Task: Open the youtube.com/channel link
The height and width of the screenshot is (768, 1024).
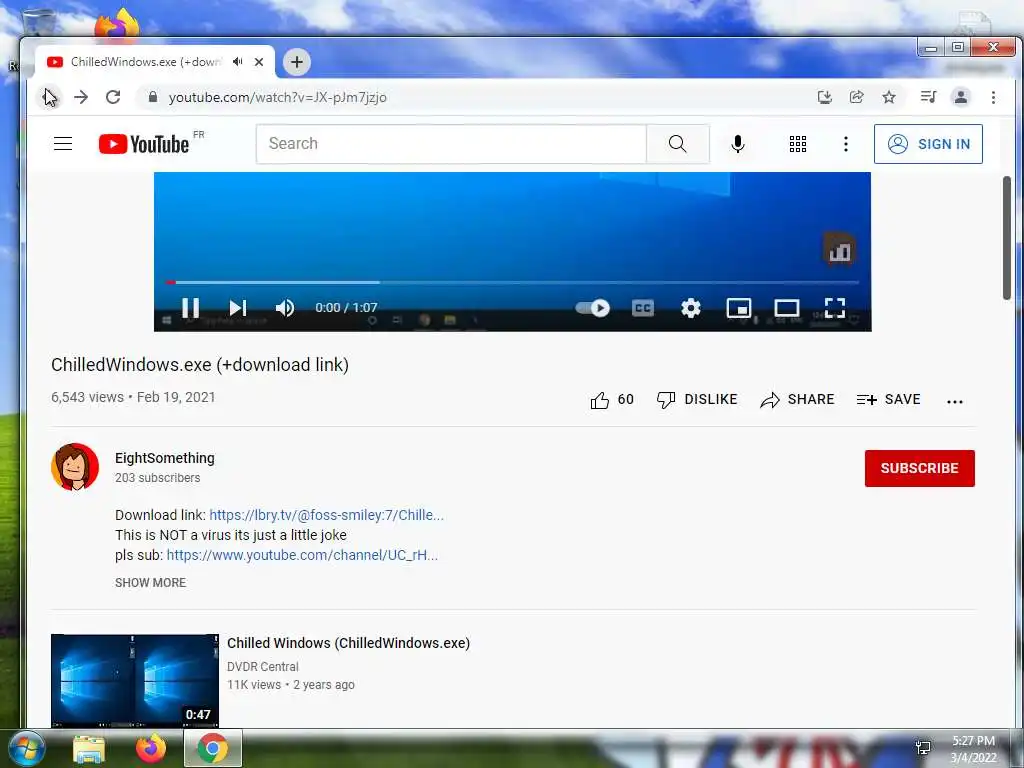Action: tap(302, 555)
